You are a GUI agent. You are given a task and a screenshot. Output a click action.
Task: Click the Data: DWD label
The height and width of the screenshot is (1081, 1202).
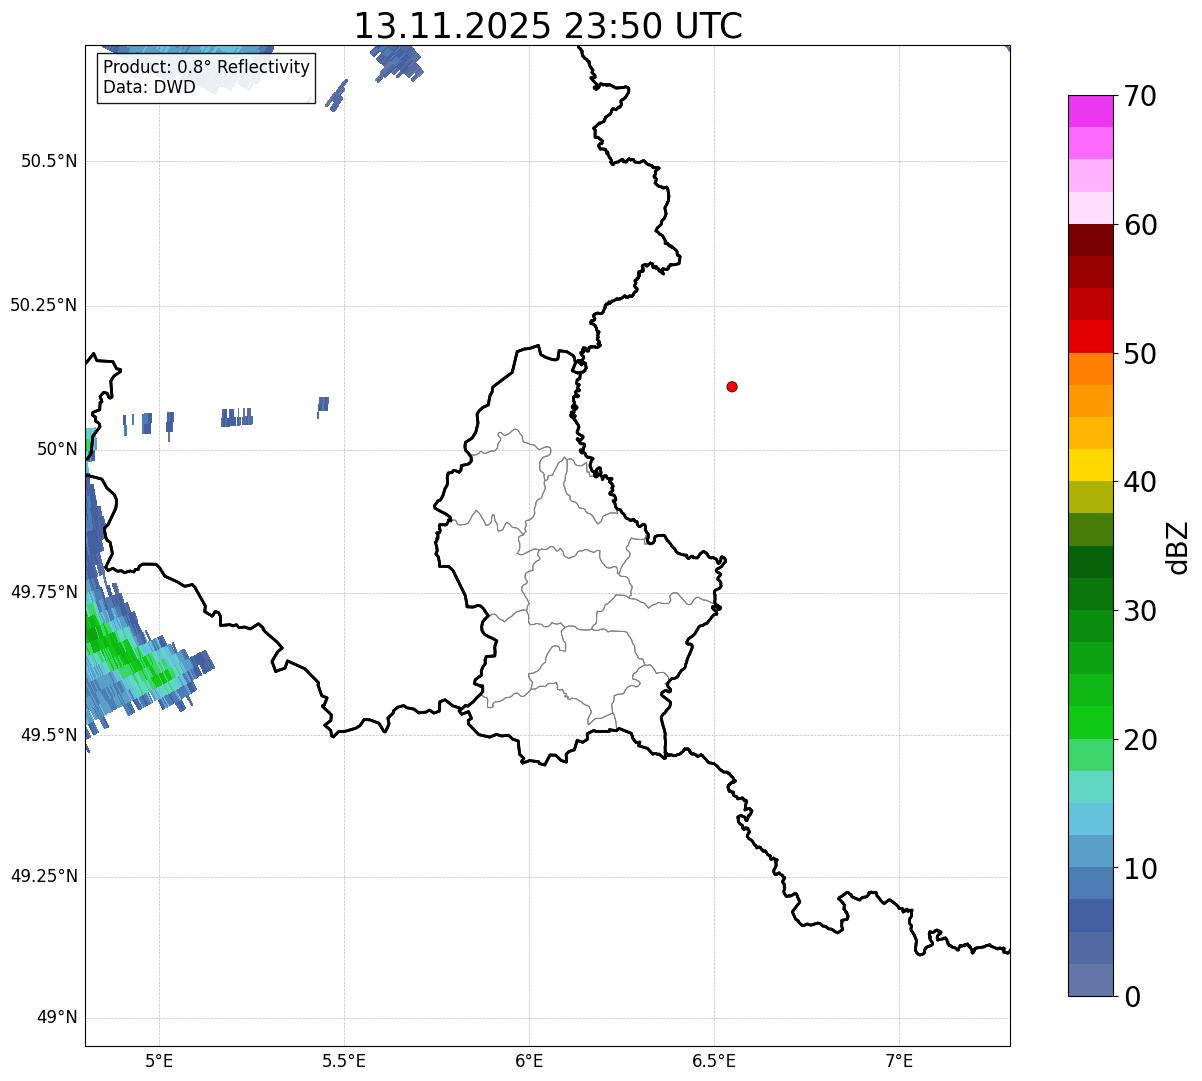click(x=149, y=87)
